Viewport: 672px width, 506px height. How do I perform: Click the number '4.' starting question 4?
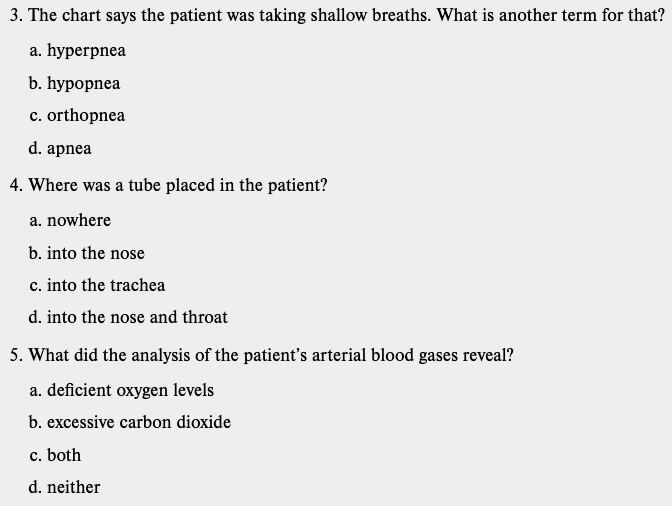pyautogui.click(x=13, y=185)
